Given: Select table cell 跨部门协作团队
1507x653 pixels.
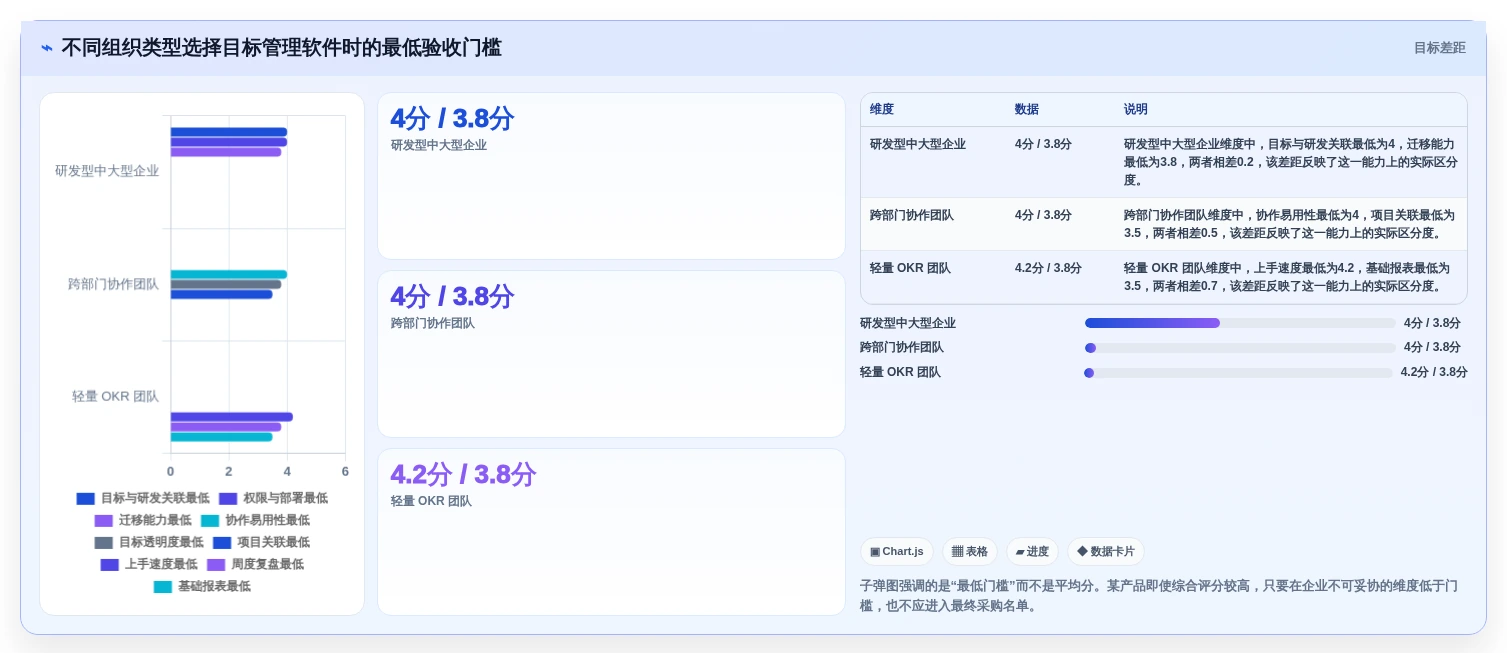Looking at the screenshot, I should tap(912, 215).
